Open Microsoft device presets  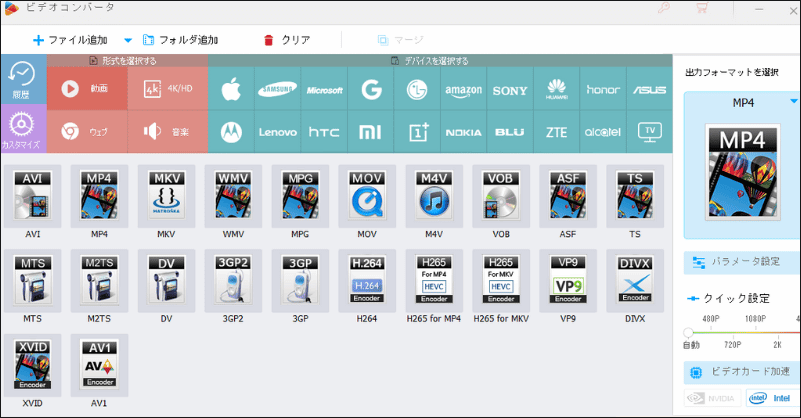coord(324,89)
